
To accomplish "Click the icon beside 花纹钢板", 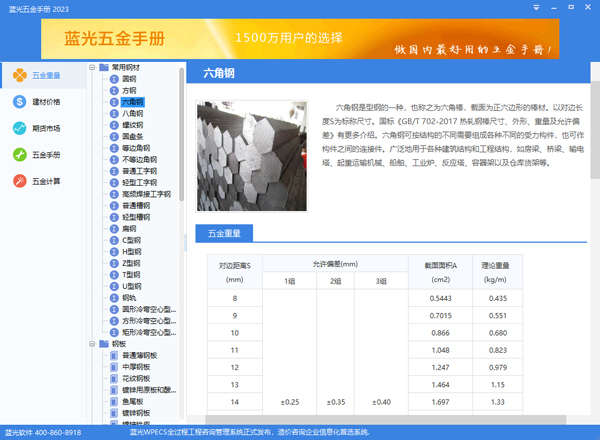I will pyautogui.click(x=113, y=378).
